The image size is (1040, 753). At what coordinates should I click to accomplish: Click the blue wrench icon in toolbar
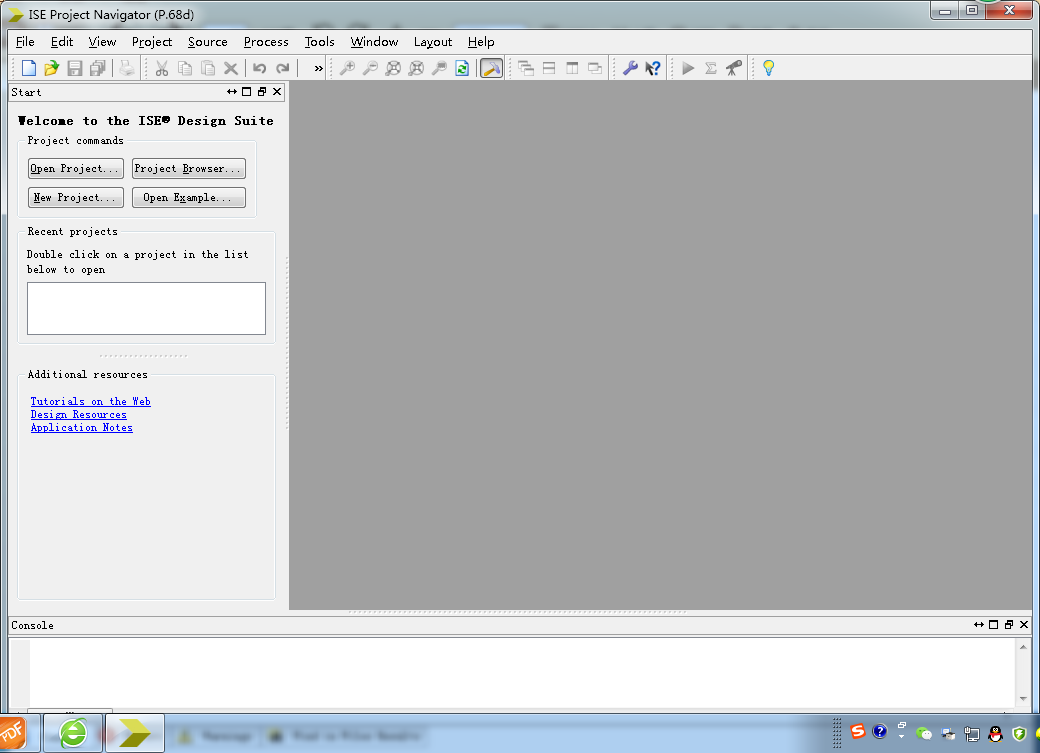pos(630,68)
